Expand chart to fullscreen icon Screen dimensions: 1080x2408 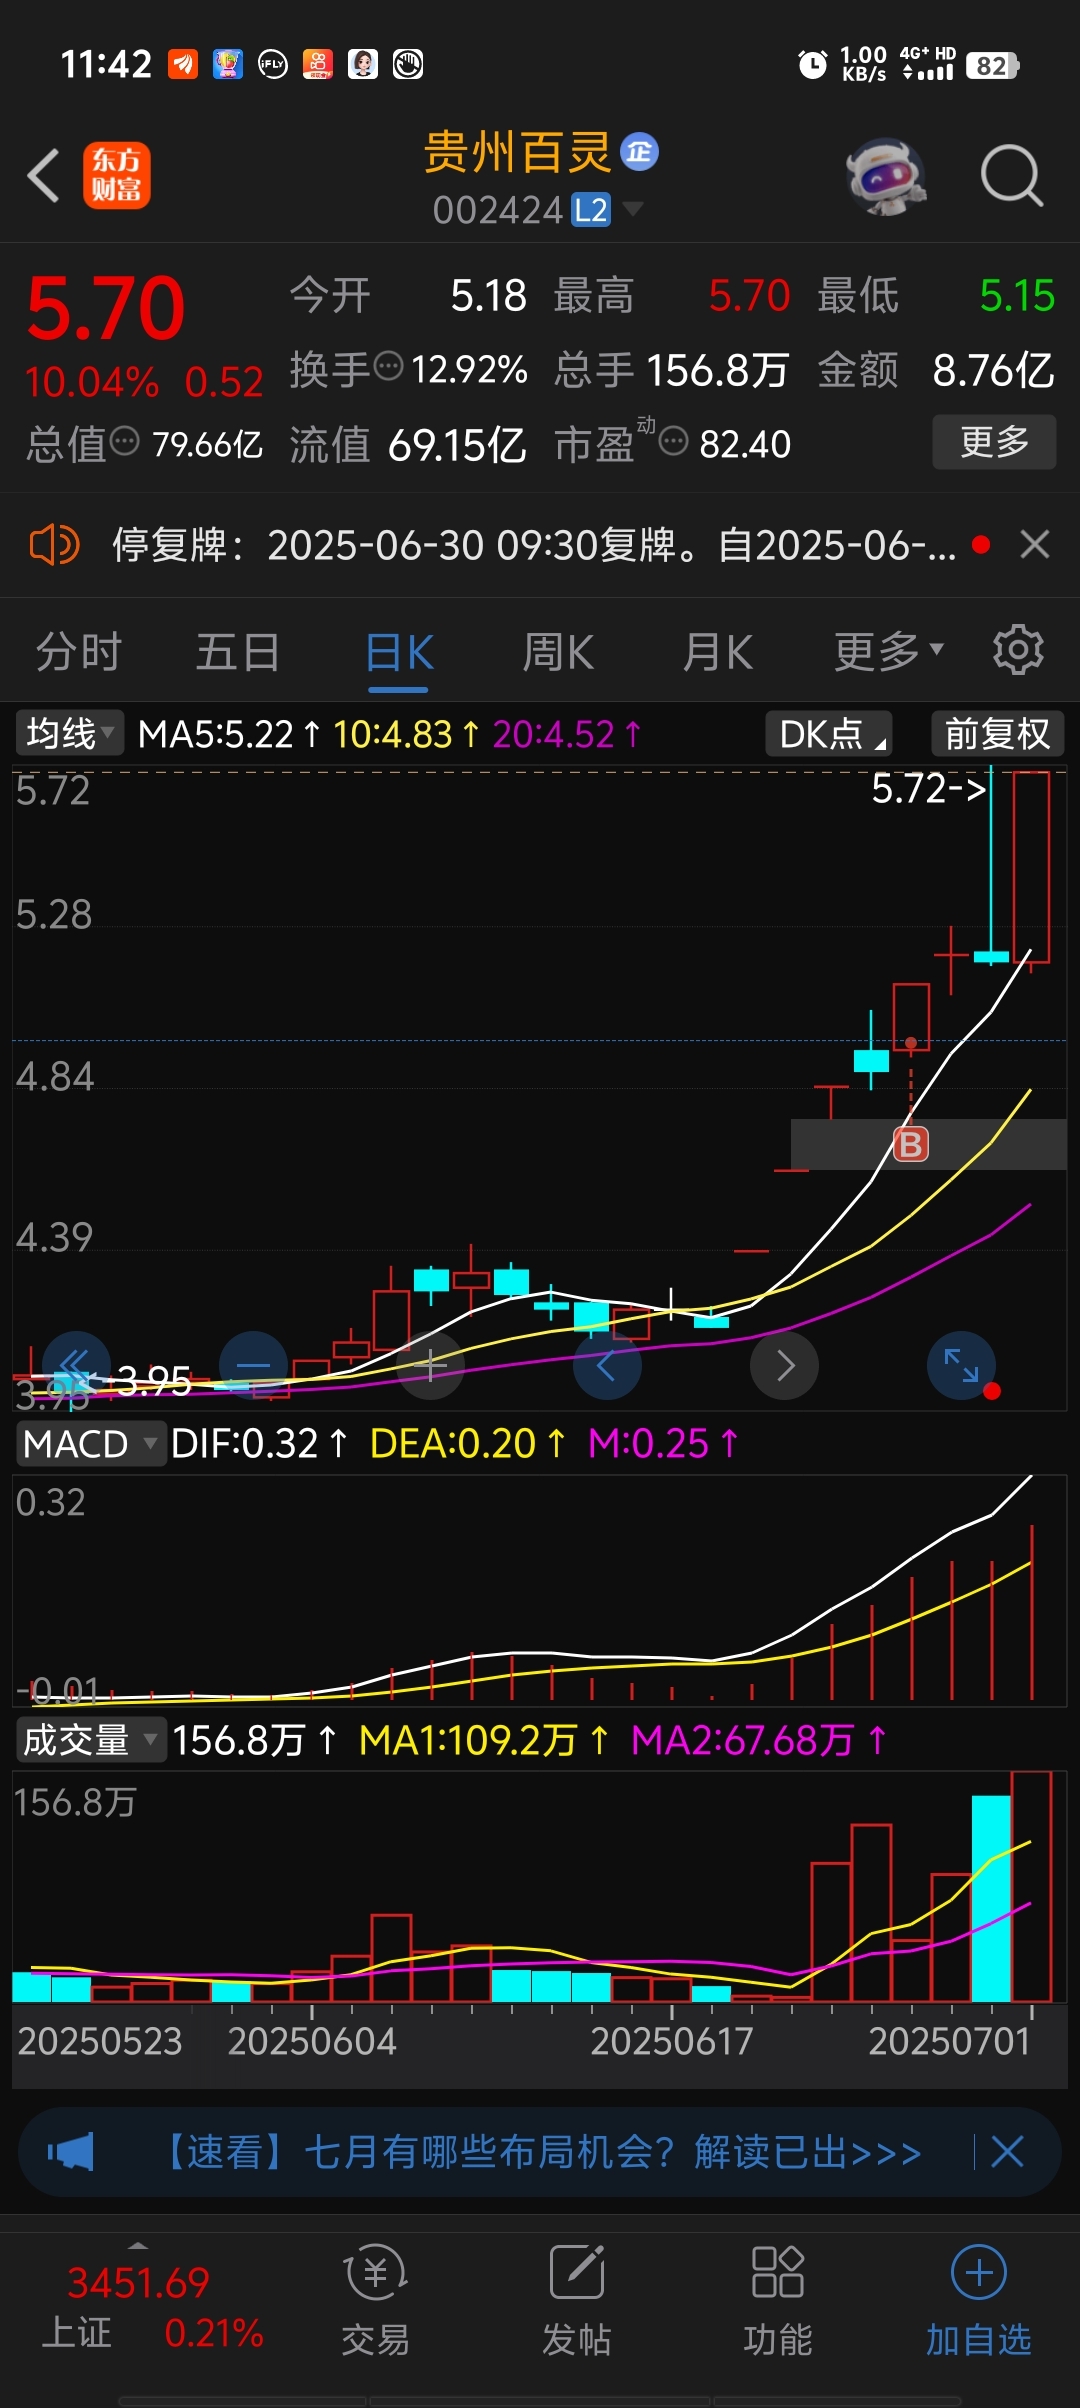click(961, 1365)
